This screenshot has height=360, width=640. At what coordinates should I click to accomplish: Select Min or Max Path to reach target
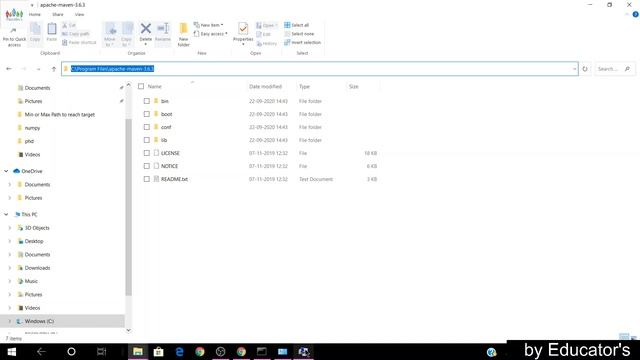(x=60, y=115)
